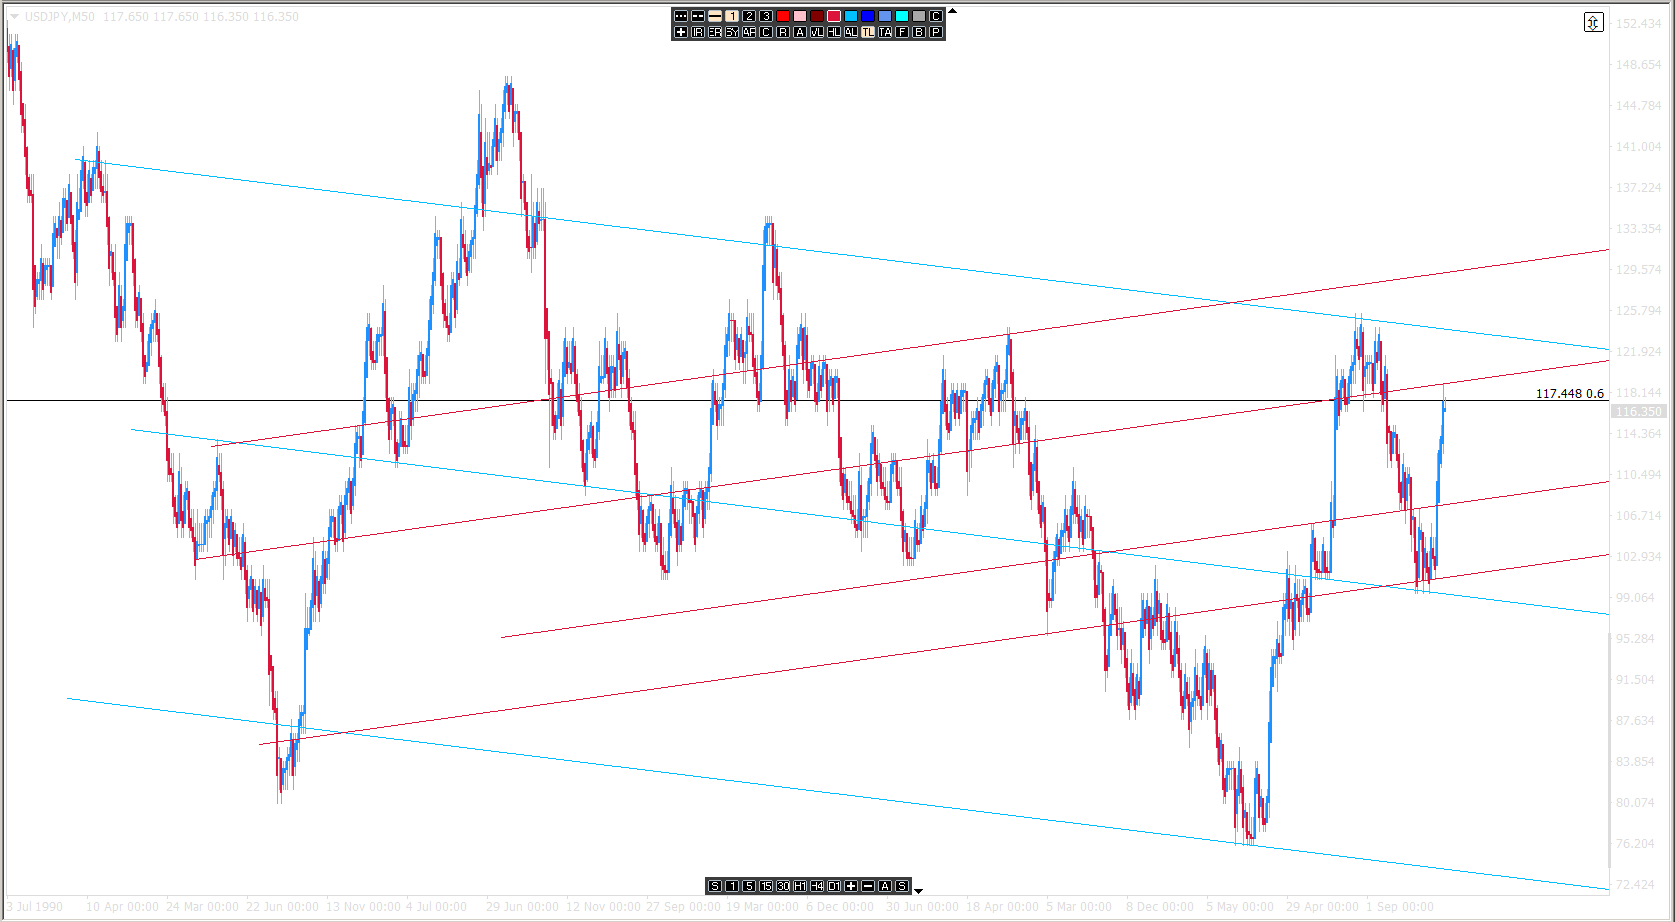This screenshot has height=922, width=1676.
Task: Collapse the drawing toolbar with the up arrow
Action: pos(952,12)
